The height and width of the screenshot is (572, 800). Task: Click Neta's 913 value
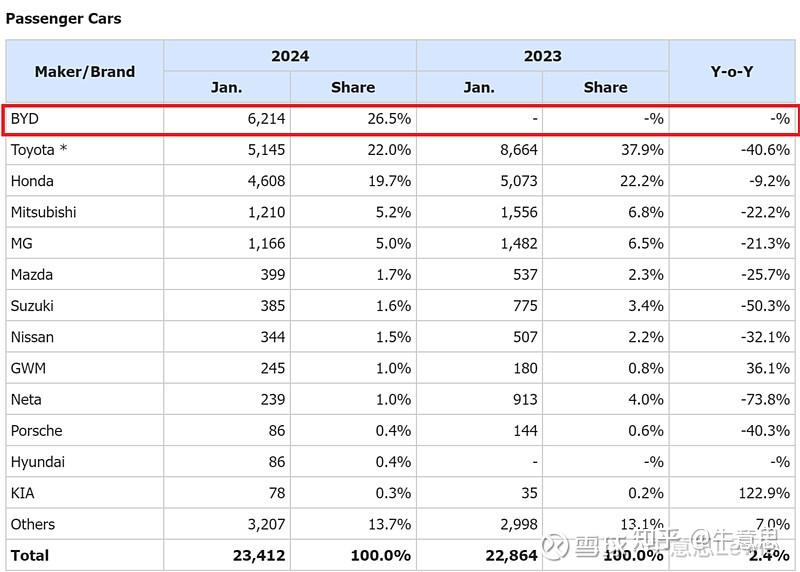coord(480,399)
